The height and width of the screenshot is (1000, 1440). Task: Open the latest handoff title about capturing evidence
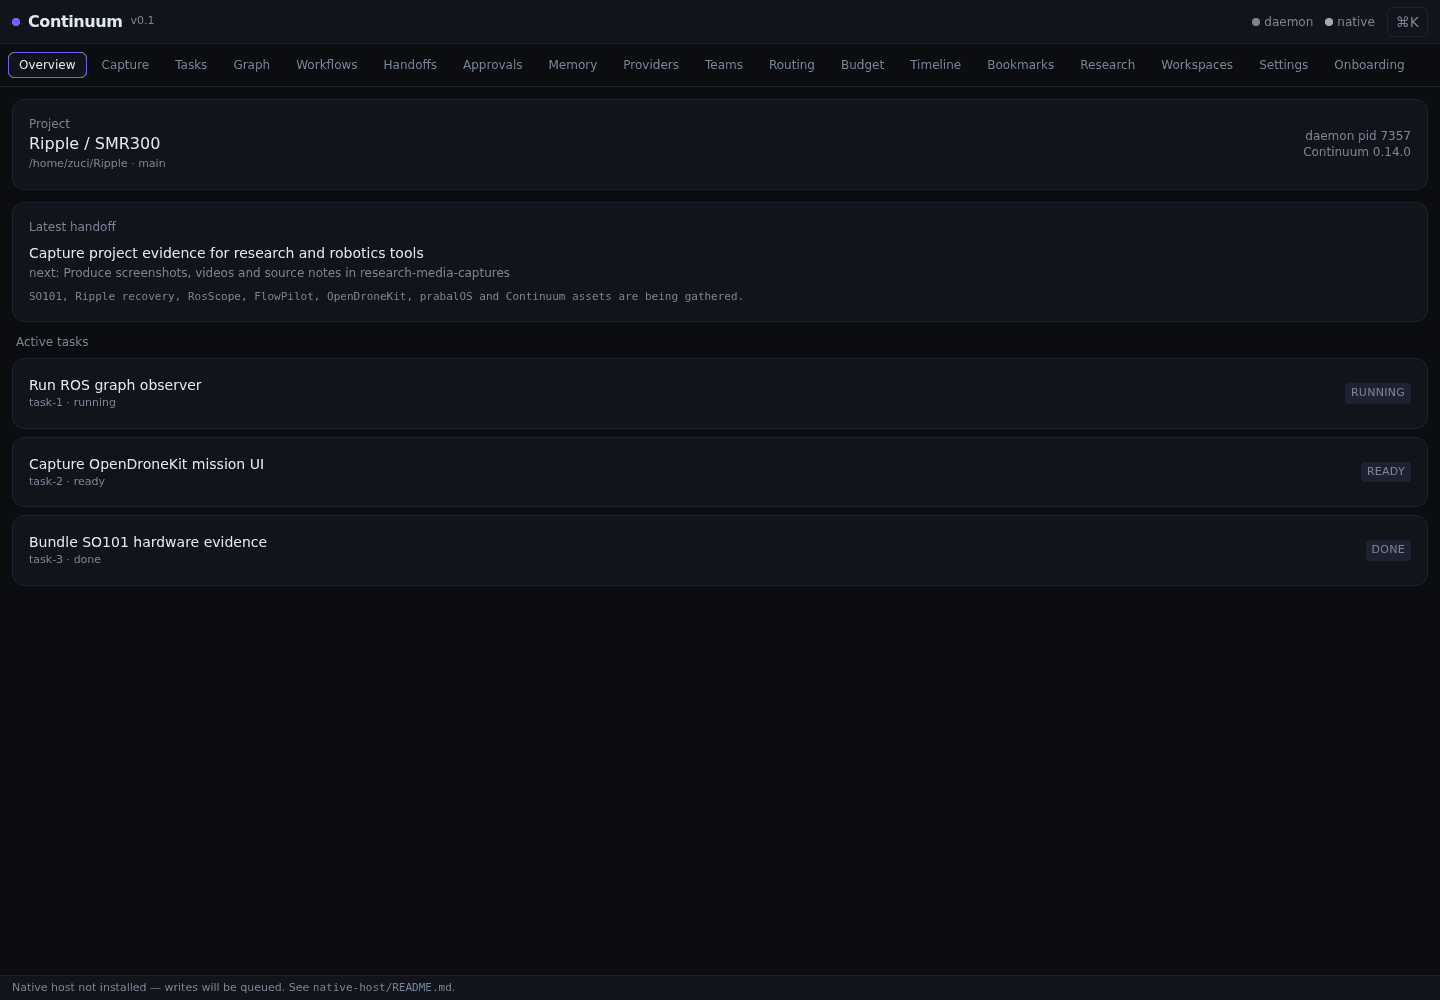[226, 254]
